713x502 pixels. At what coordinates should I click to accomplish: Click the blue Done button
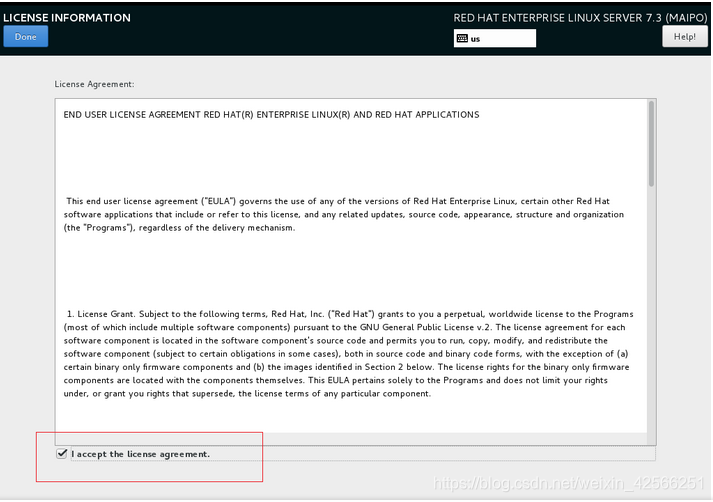25,37
